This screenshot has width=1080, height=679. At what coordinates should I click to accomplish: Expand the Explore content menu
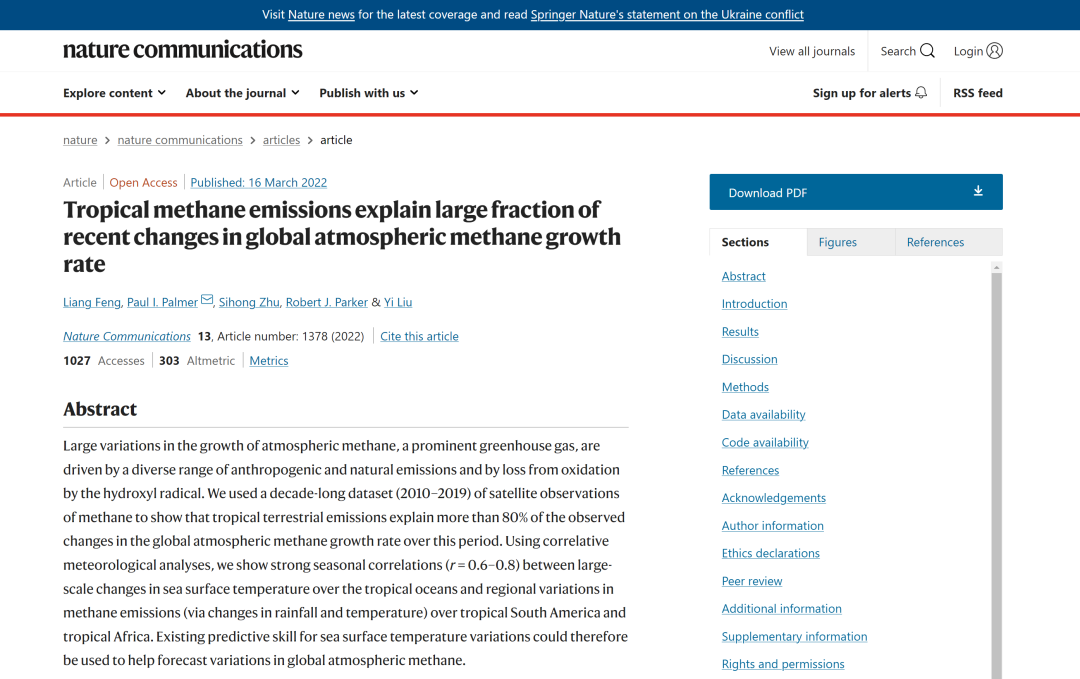(114, 93)
